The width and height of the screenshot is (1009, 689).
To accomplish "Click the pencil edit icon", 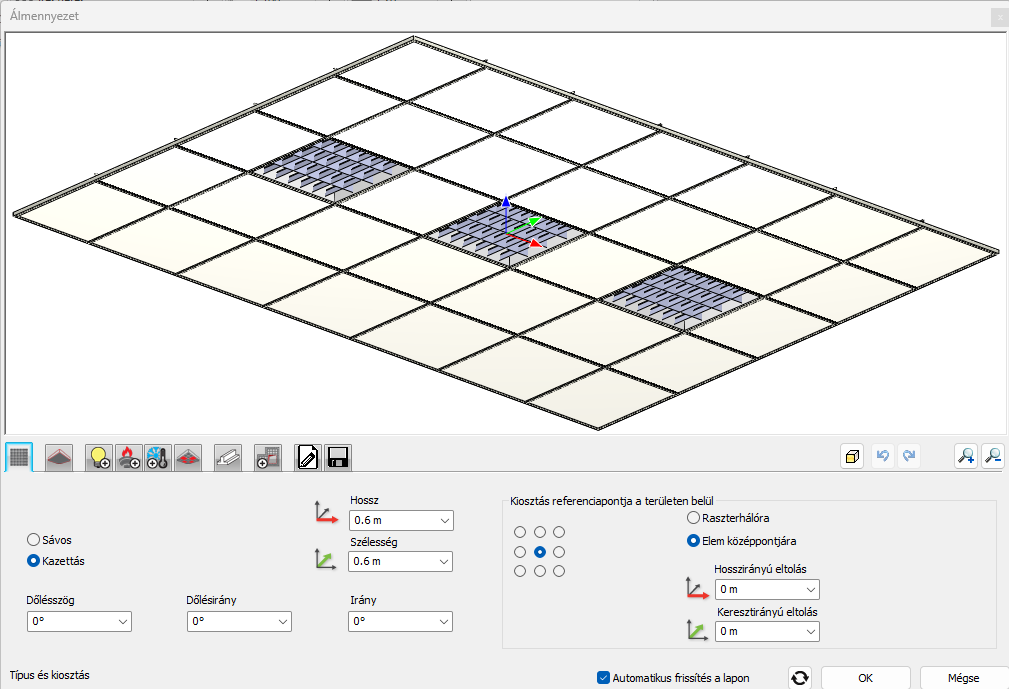I will click(x=308, y=457).
